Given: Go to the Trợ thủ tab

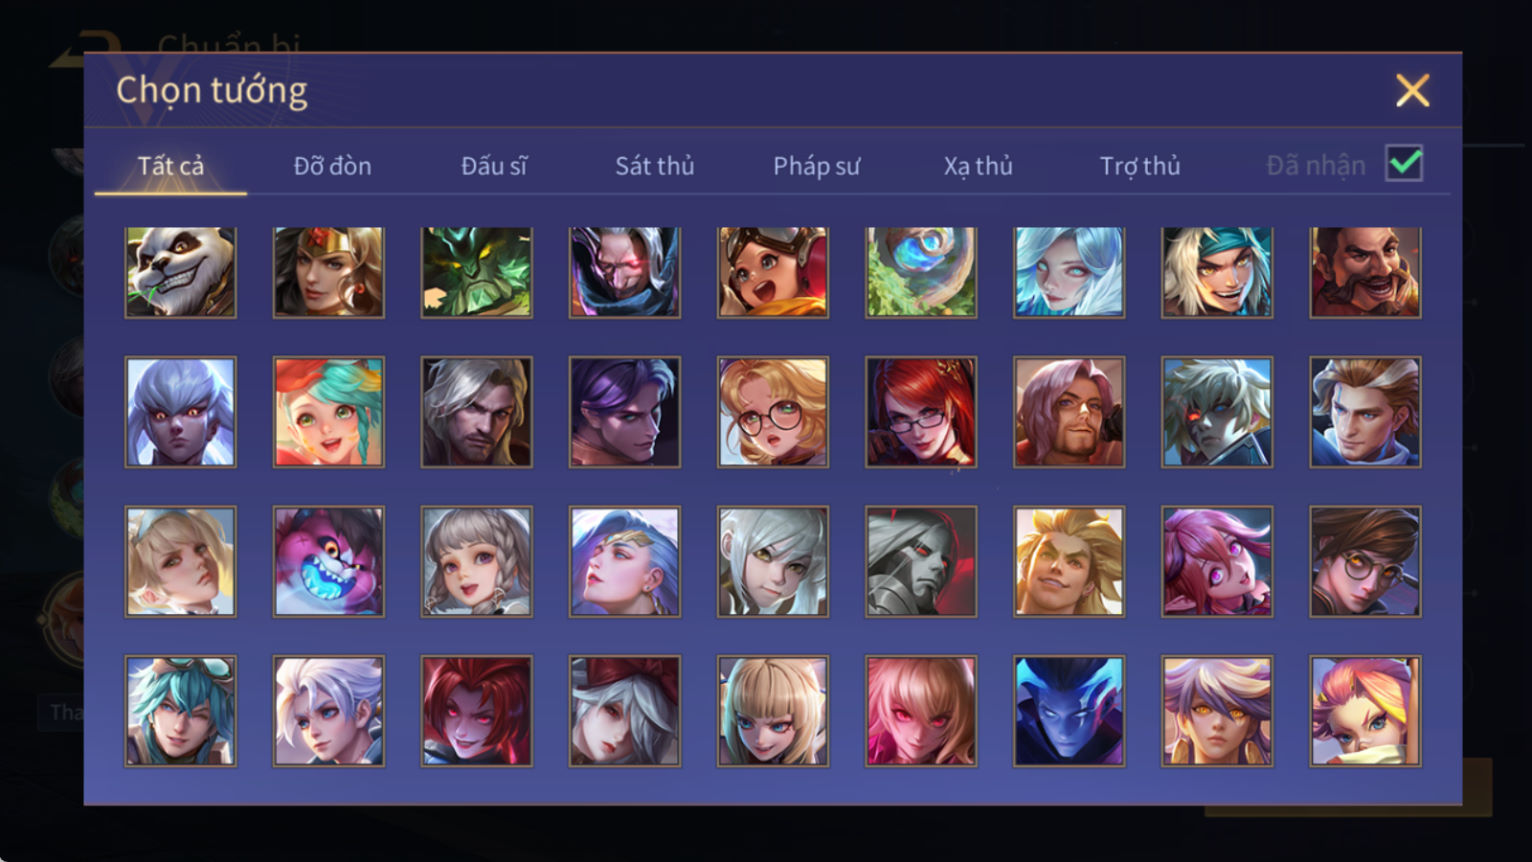Looking at the screenshot, I should [x=1140, y=166].
